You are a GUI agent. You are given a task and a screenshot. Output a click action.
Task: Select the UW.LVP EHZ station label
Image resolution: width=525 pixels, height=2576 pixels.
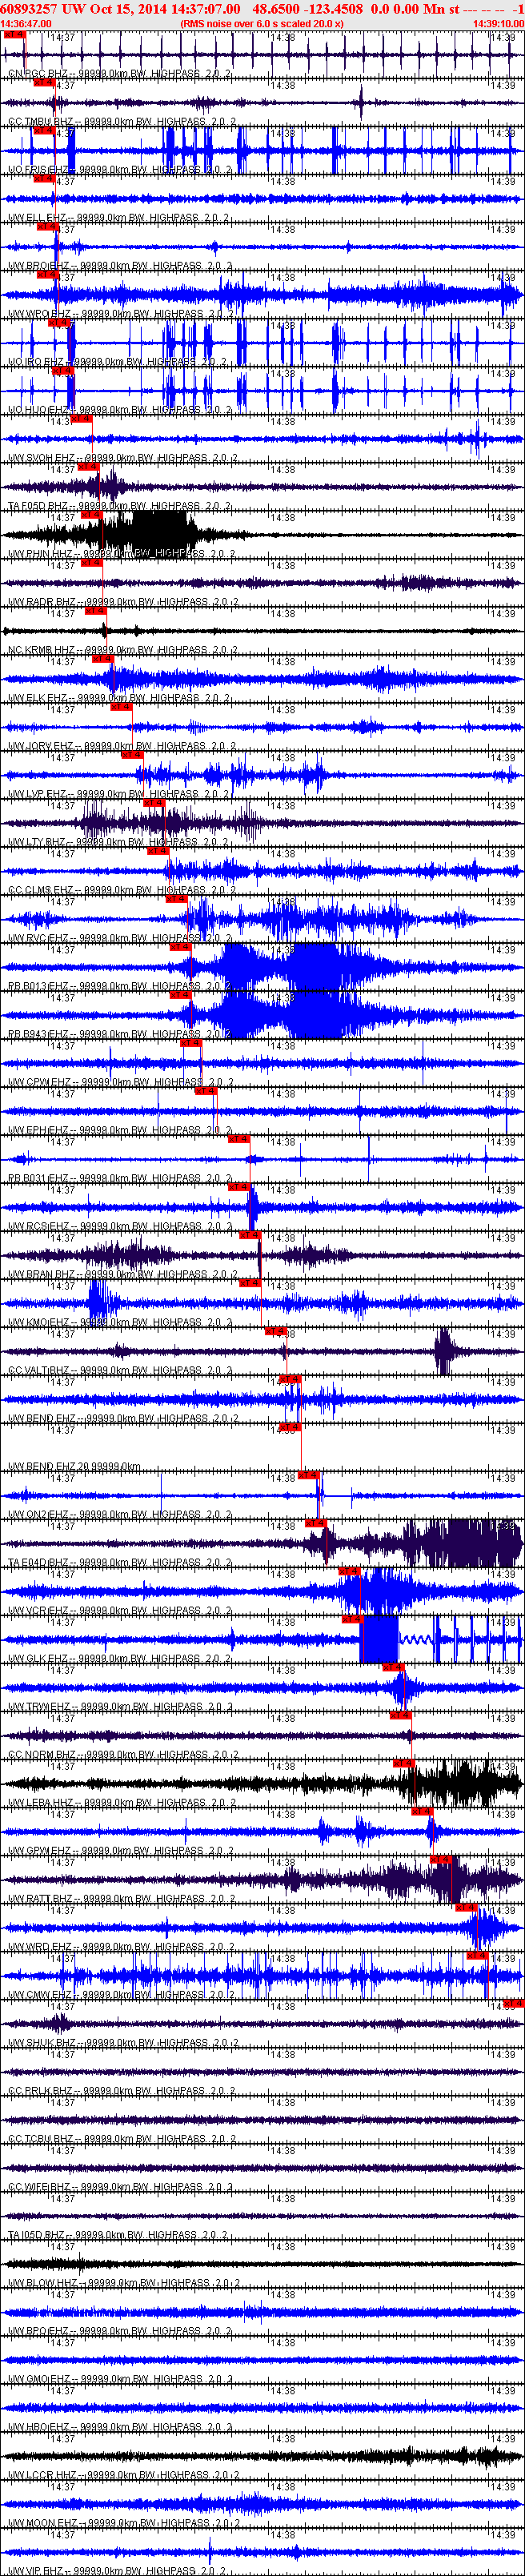pos(118,794)
